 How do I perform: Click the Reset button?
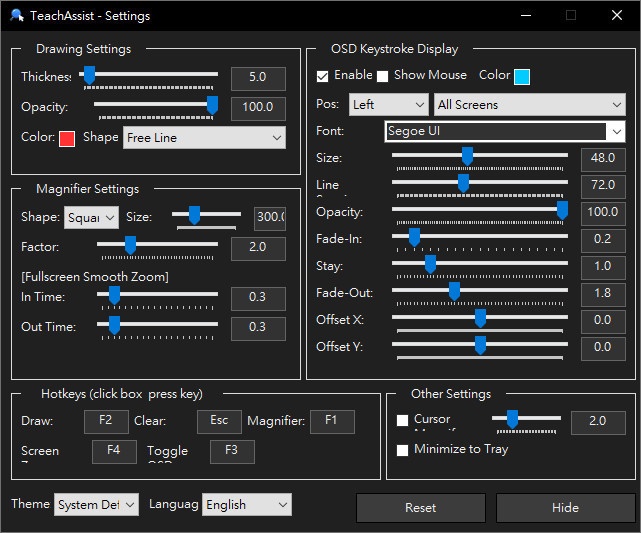pos(421,508)
